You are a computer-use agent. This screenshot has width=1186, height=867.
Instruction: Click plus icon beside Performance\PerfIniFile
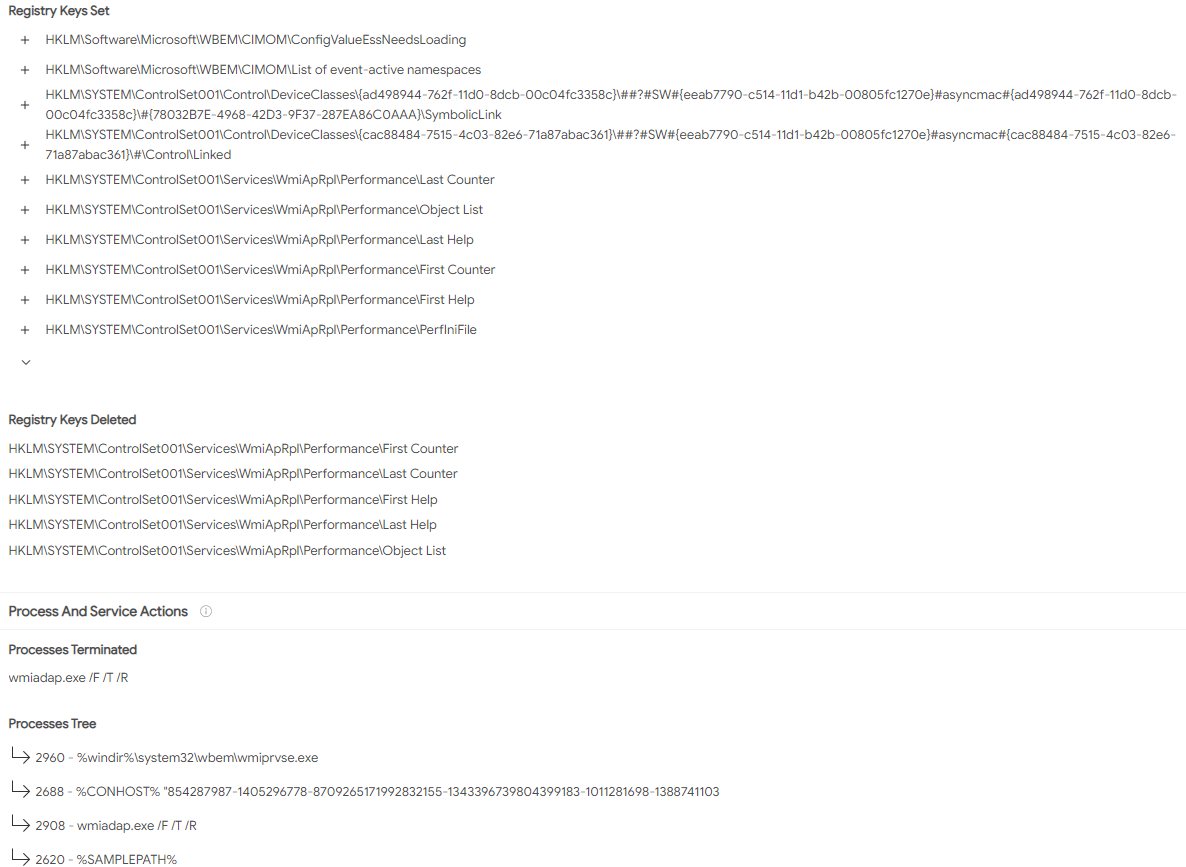point(25,331)
